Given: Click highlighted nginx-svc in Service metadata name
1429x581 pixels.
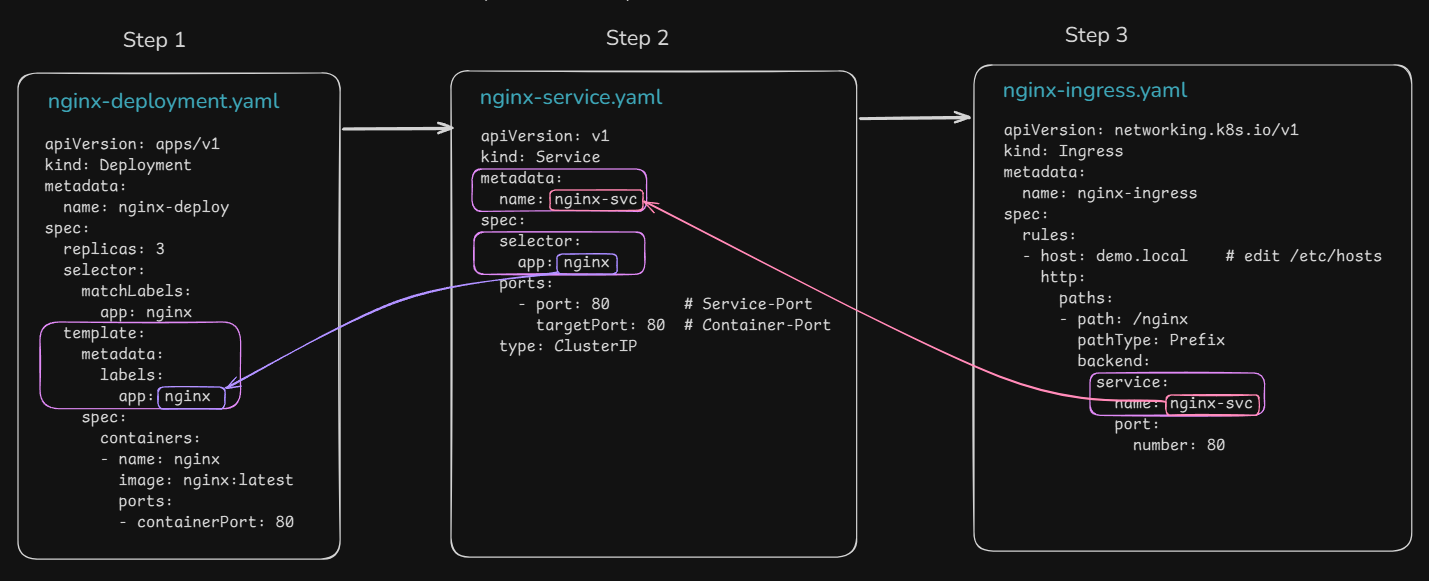Looking at the screenshot, I should (x=595, y=199).
